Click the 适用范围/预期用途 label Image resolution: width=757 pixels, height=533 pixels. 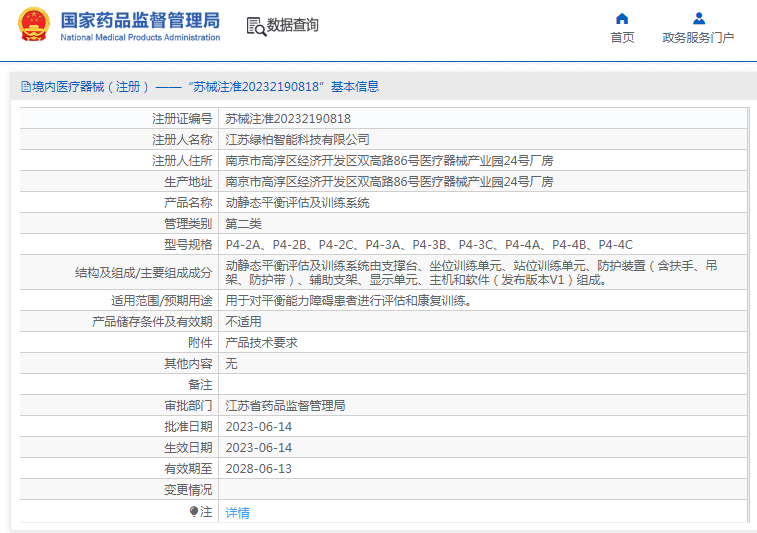coord(162,301)
